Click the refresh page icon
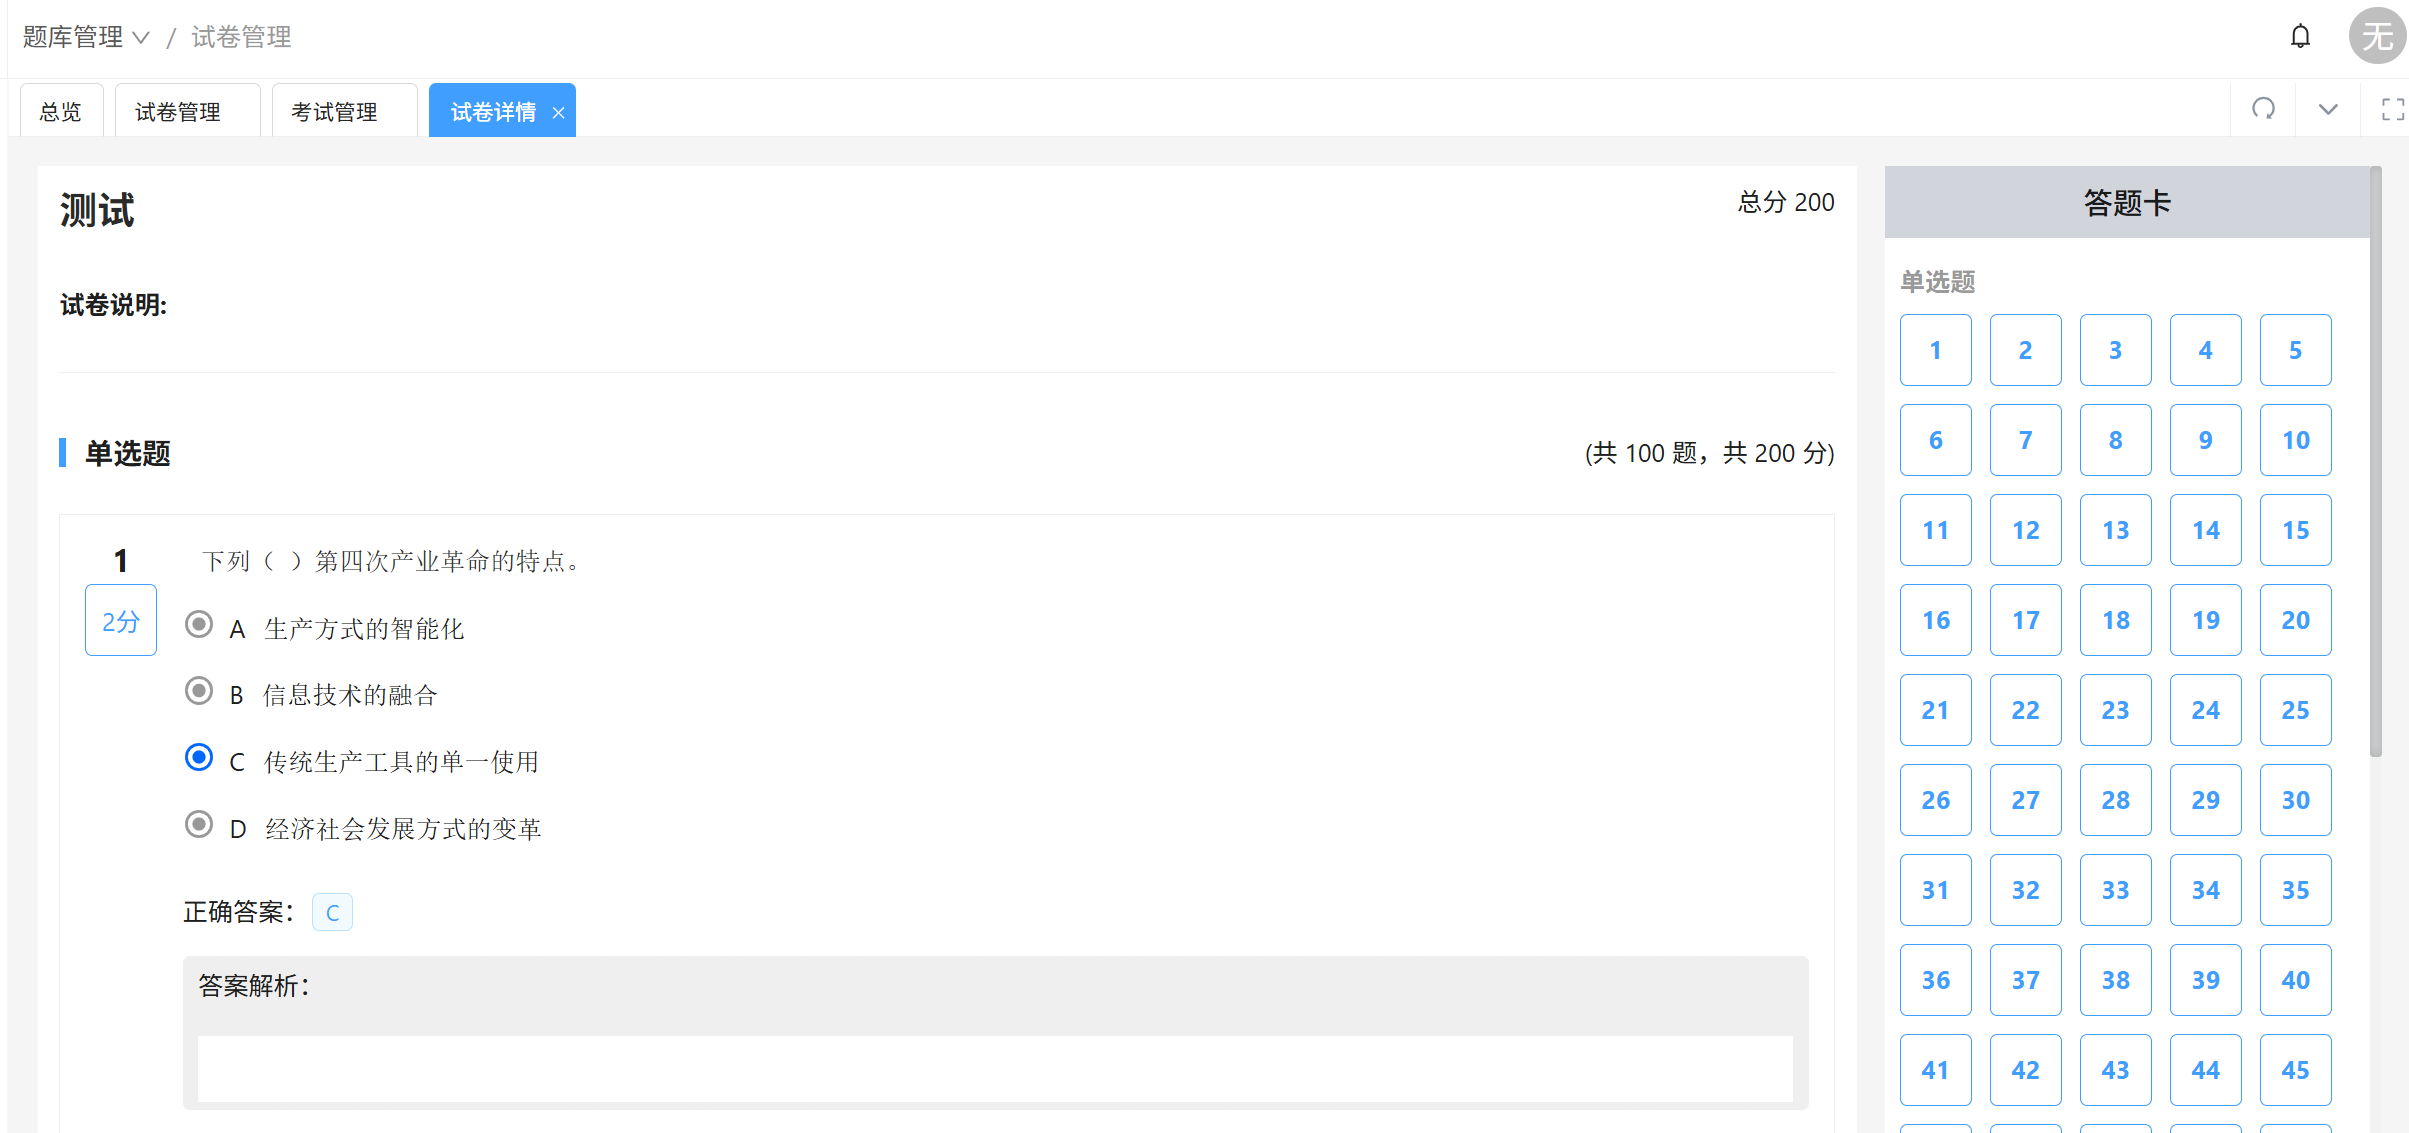The image size is (2409, 1133). coord(2263,109)
